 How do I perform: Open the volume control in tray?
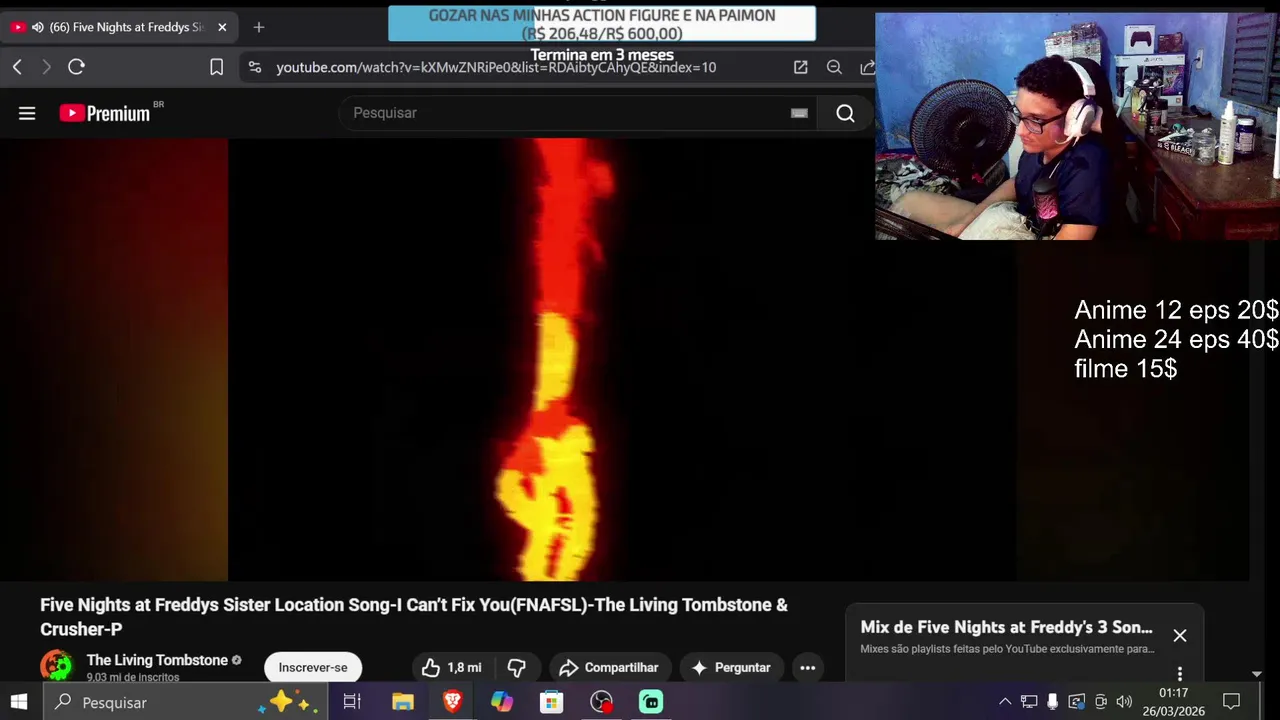point(1124,702)
